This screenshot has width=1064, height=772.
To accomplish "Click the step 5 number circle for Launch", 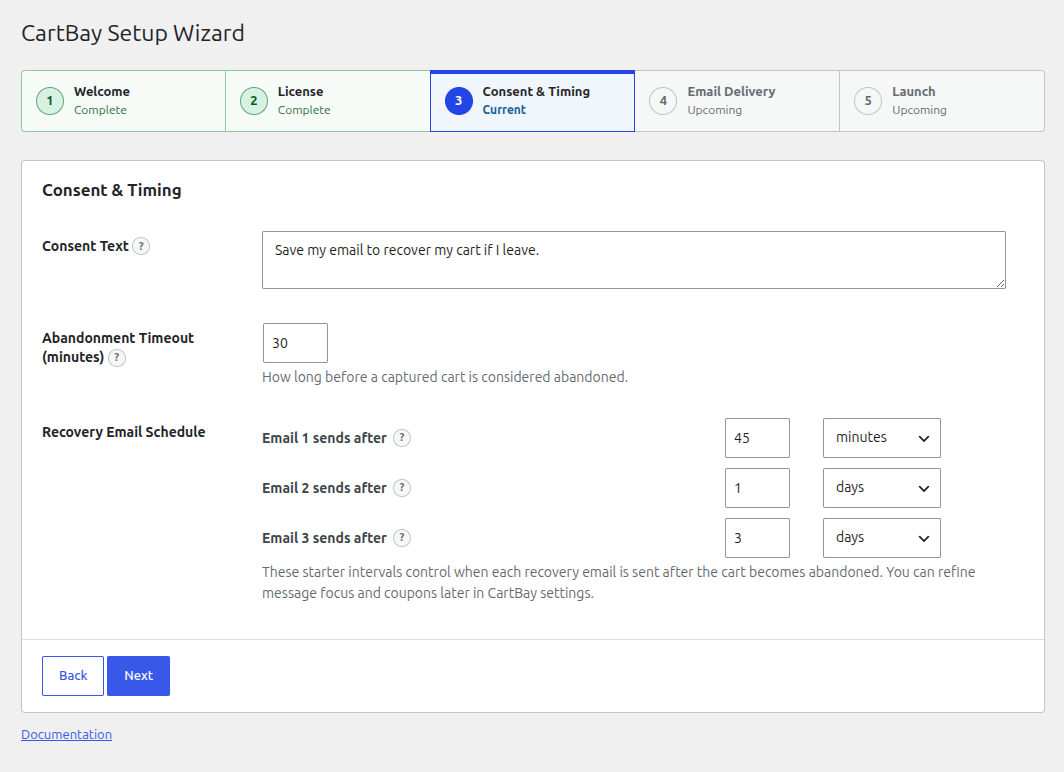I will tap(868, 101).
